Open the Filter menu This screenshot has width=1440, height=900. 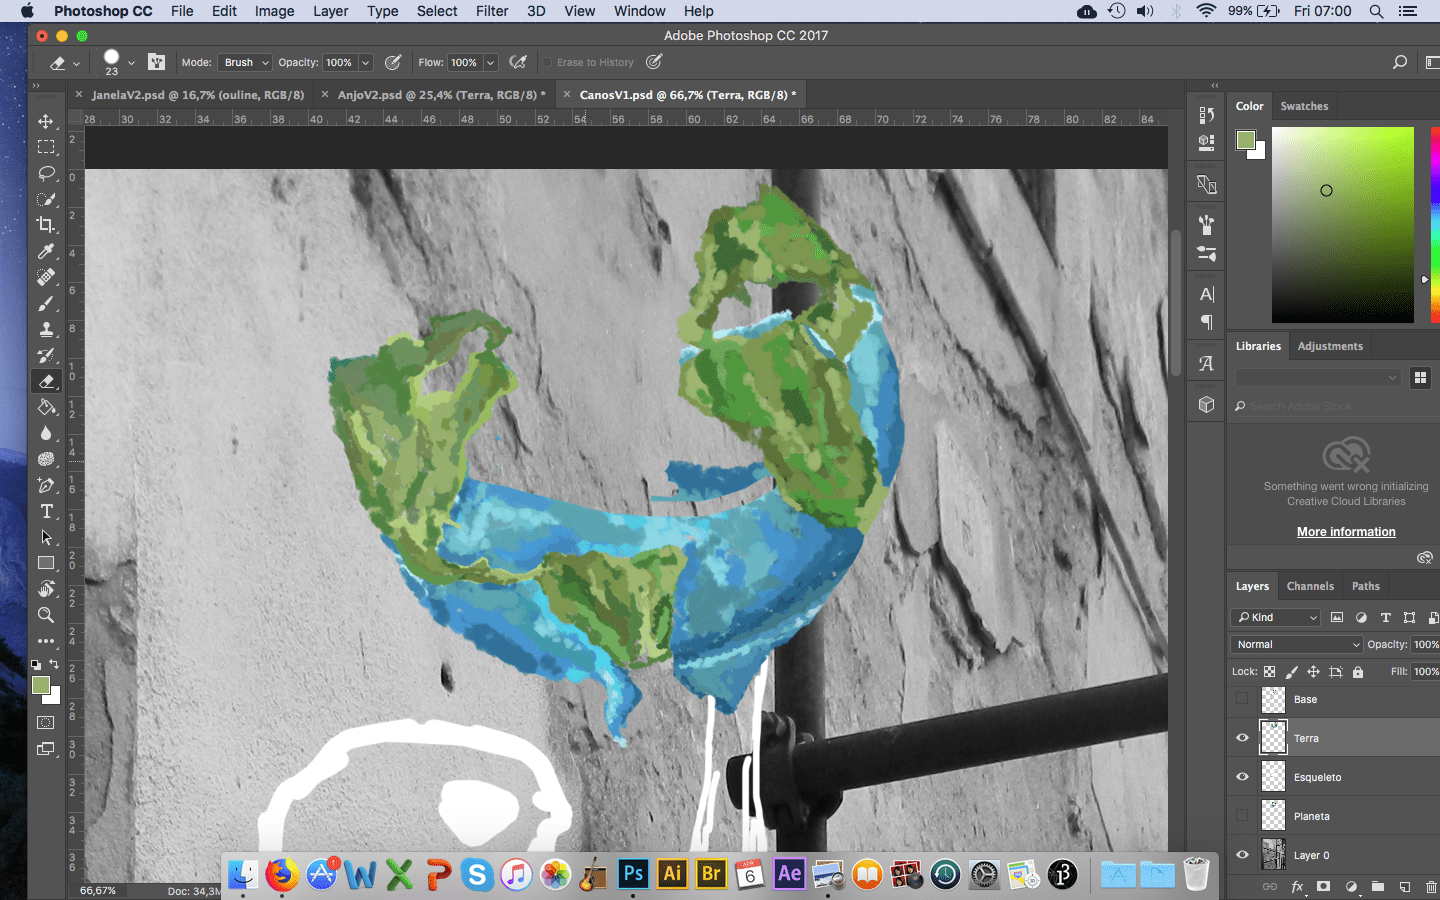[491, 11]
